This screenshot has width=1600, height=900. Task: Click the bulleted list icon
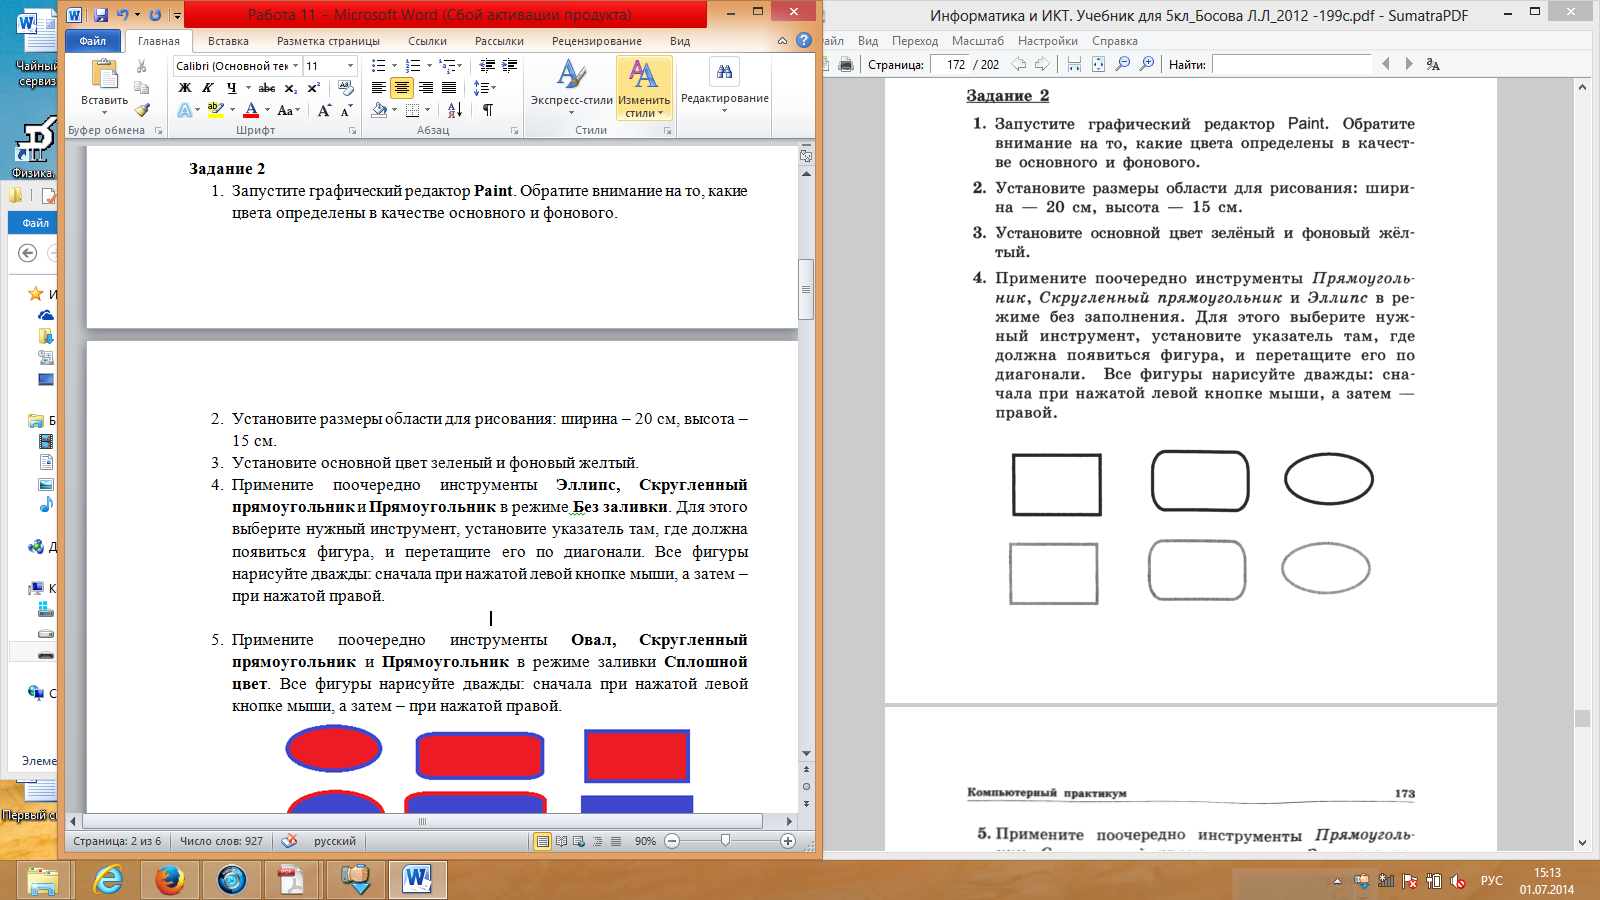(x=378, y=66)
